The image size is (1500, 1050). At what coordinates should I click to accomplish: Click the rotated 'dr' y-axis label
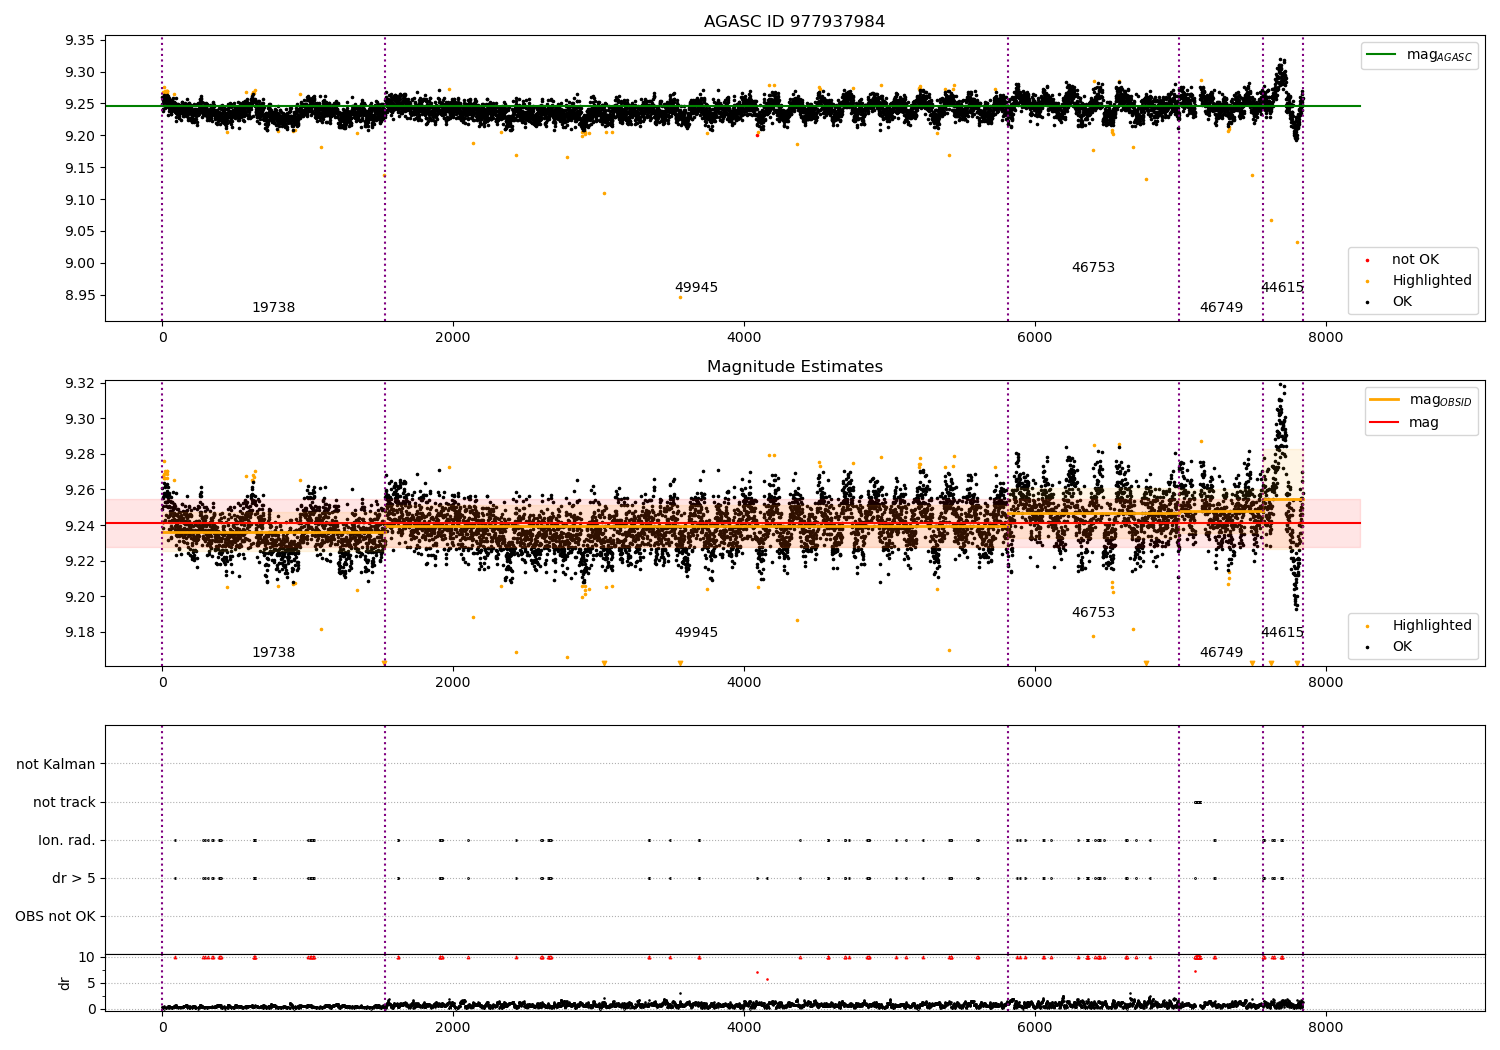[x=64, y=983]
